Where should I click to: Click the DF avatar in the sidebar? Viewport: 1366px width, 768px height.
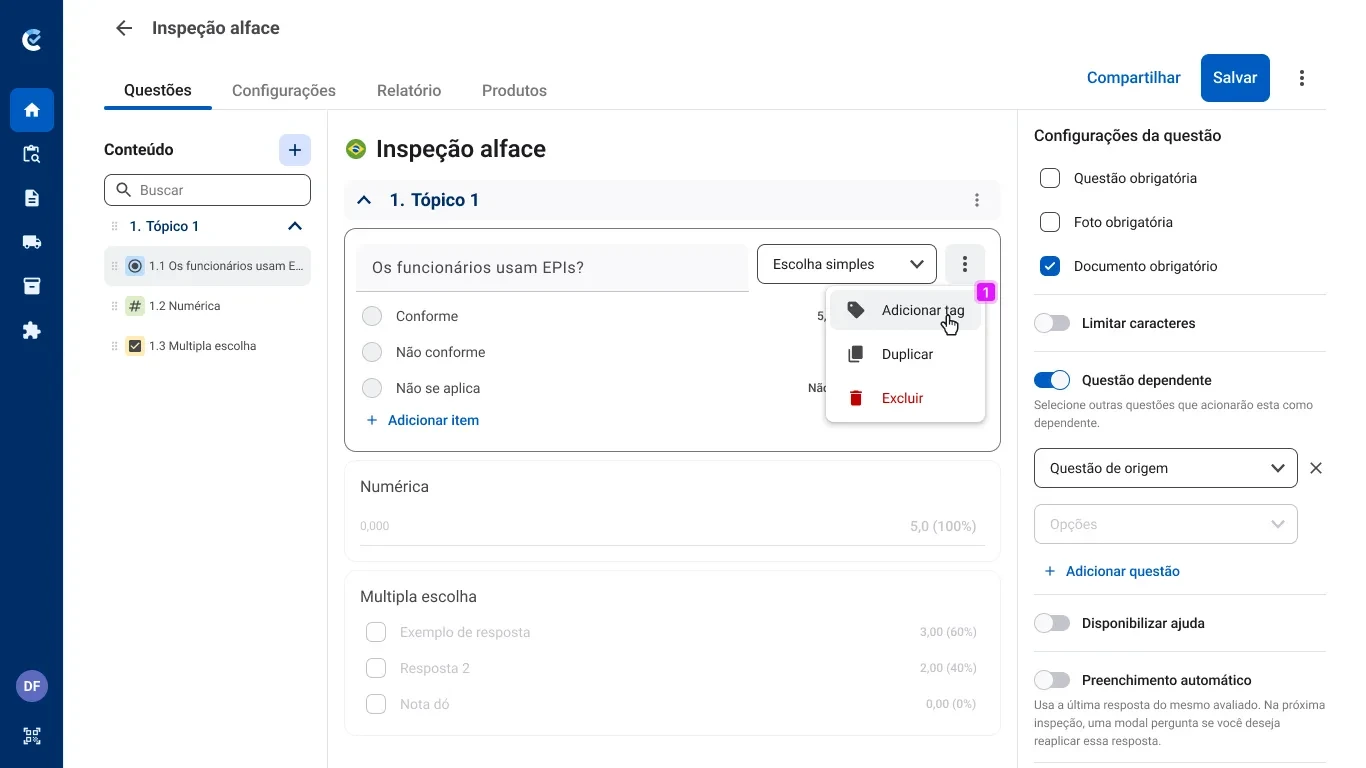tap(31, 686)
